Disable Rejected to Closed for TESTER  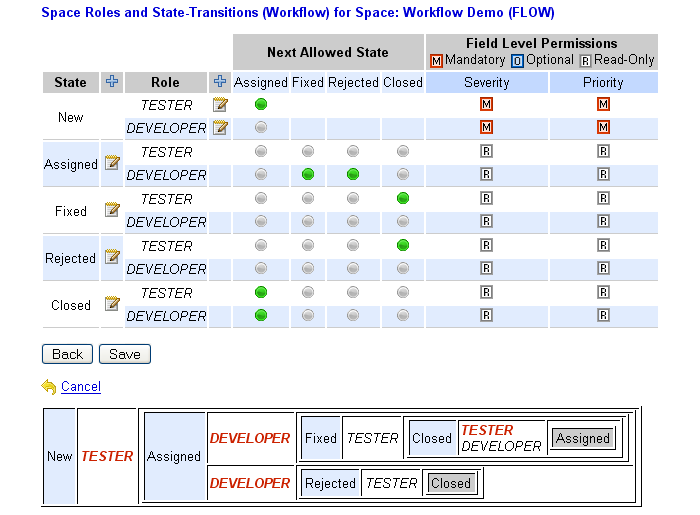click(403, 245)
